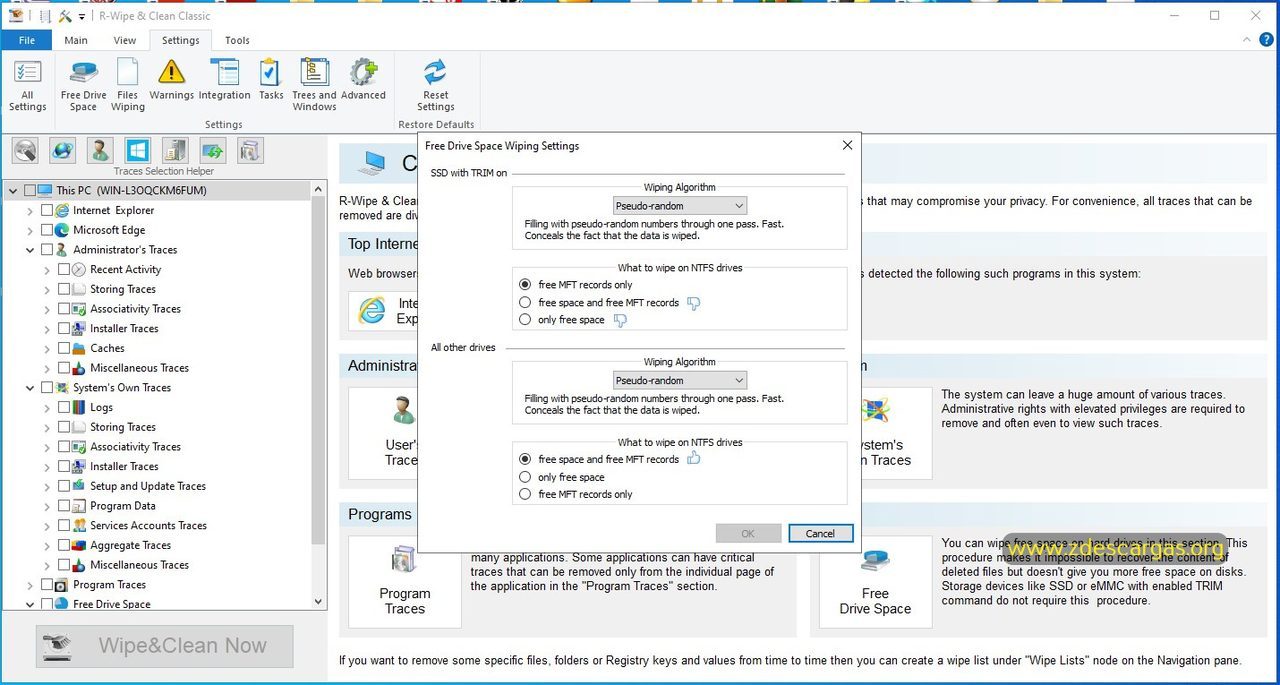Open Files Wiping settings
This screenshot has width=1280, height=685.
point(127,85)
